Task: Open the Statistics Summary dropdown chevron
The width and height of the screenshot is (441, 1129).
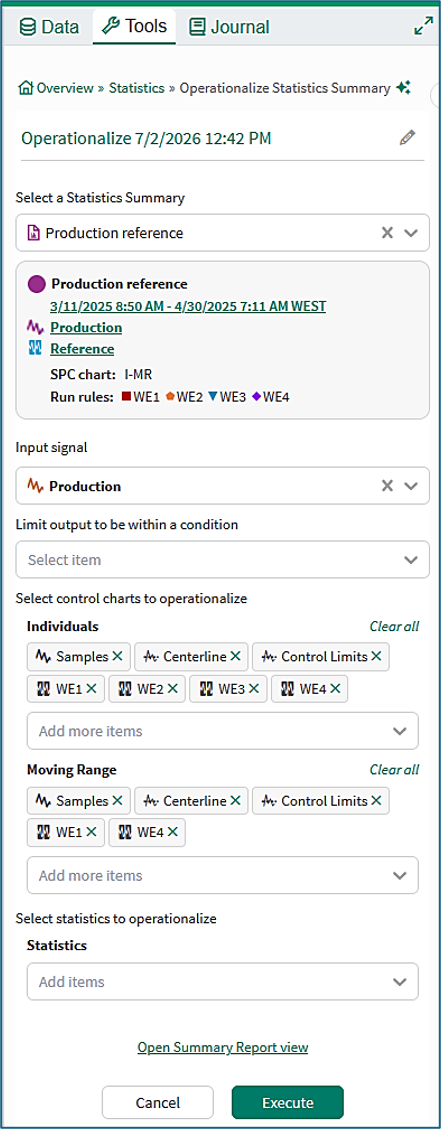Action: [x=411, y=233]
